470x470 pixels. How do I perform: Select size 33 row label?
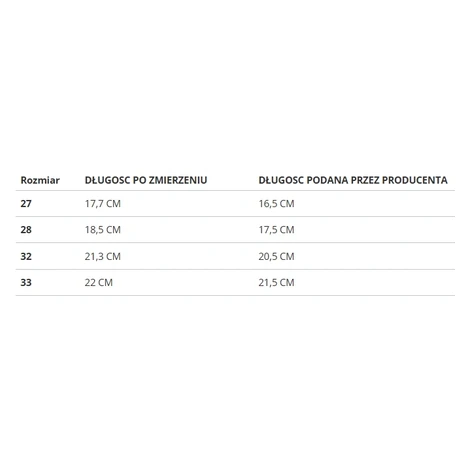tap(26, 282)
